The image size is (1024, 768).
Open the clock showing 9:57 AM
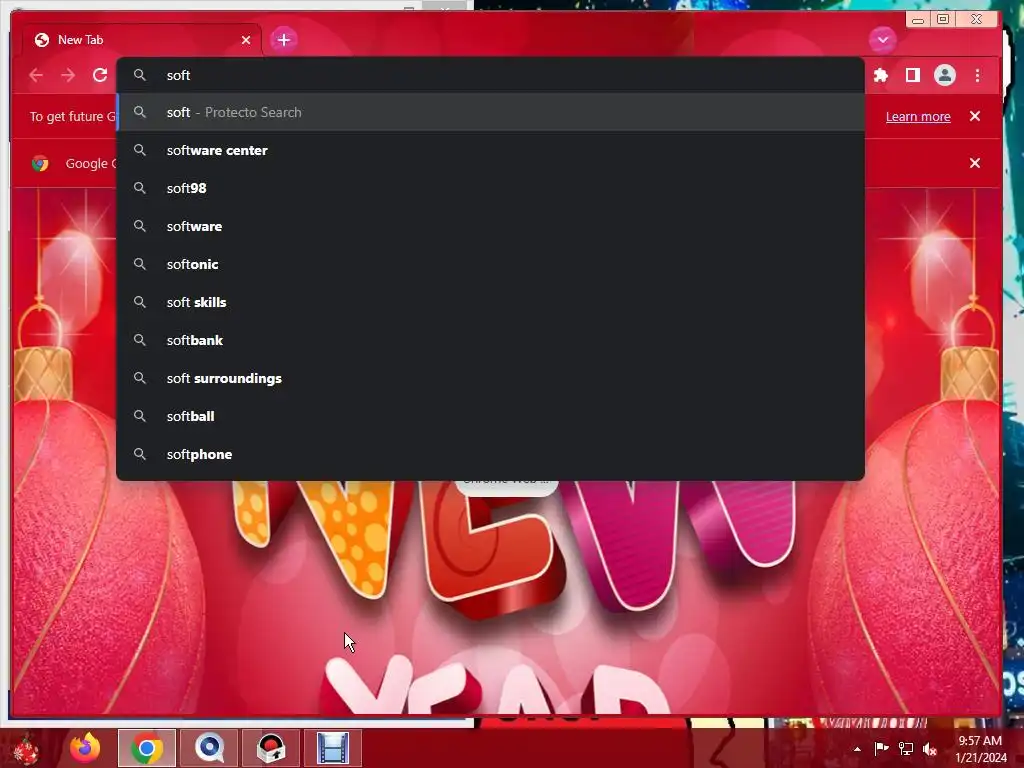point(980,749)
